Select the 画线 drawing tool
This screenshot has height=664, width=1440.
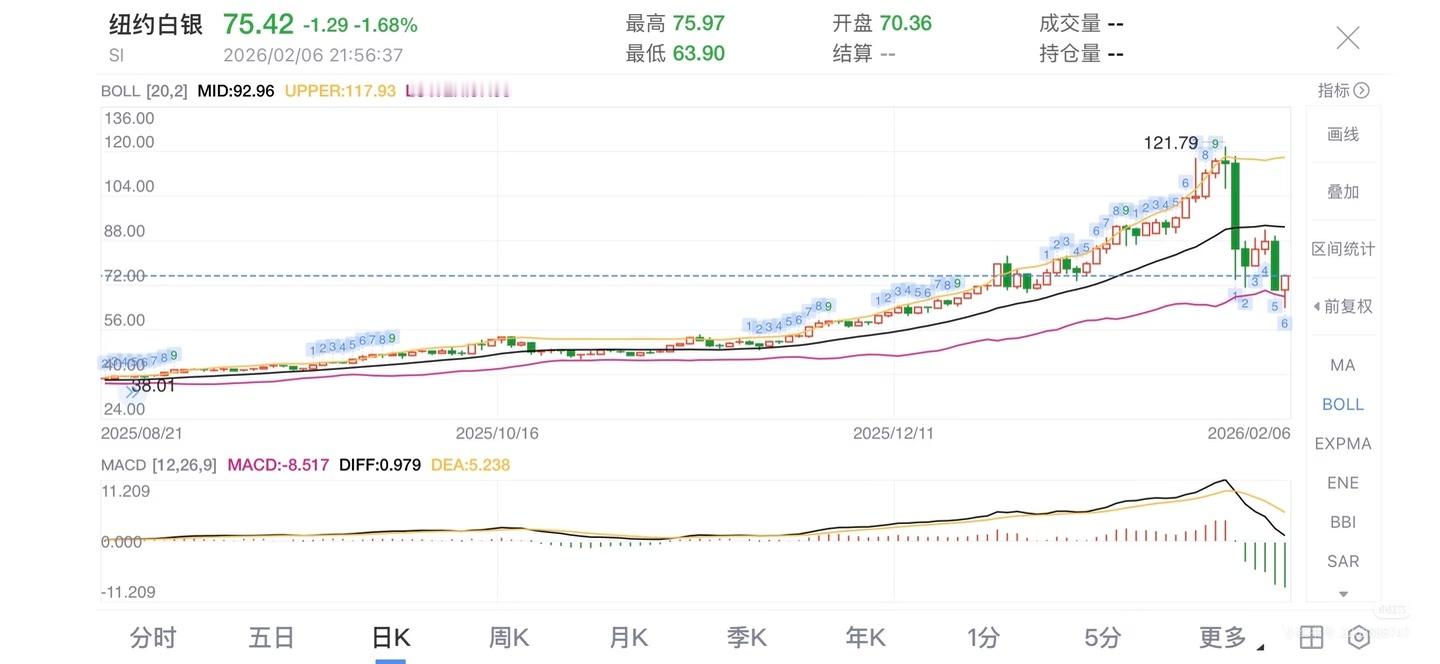pos(1342,133)
